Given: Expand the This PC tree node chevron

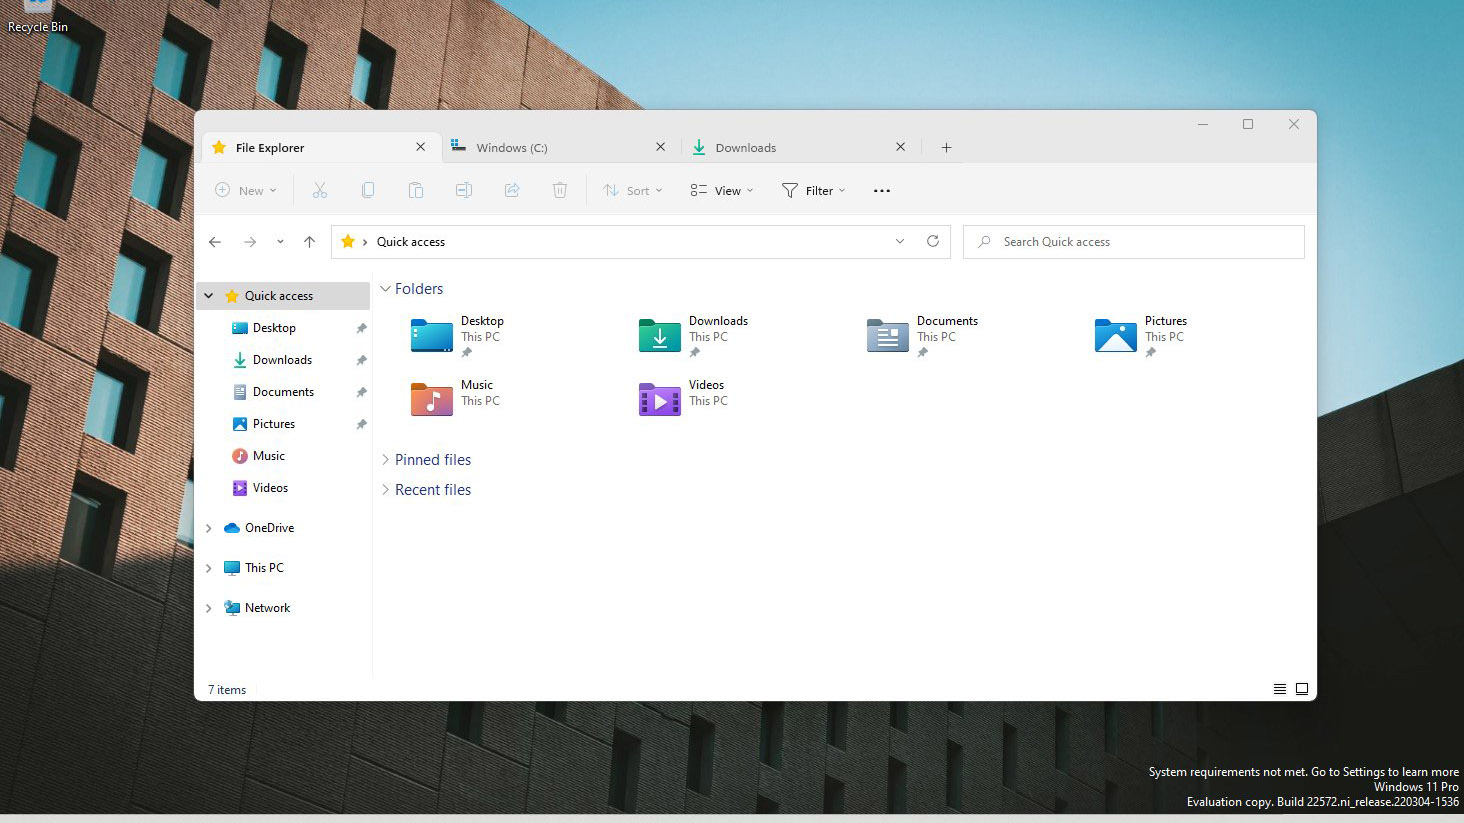Looking at the screenshot, I should [x=209, y=568].
